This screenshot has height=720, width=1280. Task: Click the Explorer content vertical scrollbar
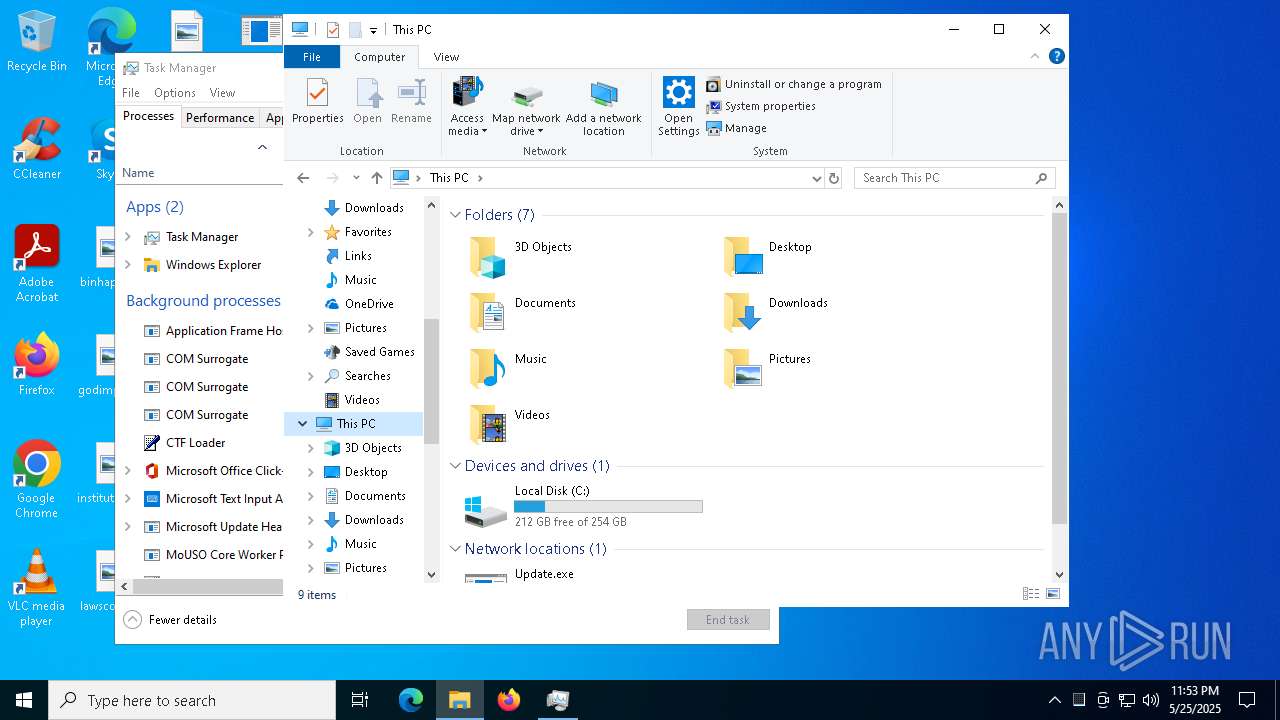[1060, 369]
